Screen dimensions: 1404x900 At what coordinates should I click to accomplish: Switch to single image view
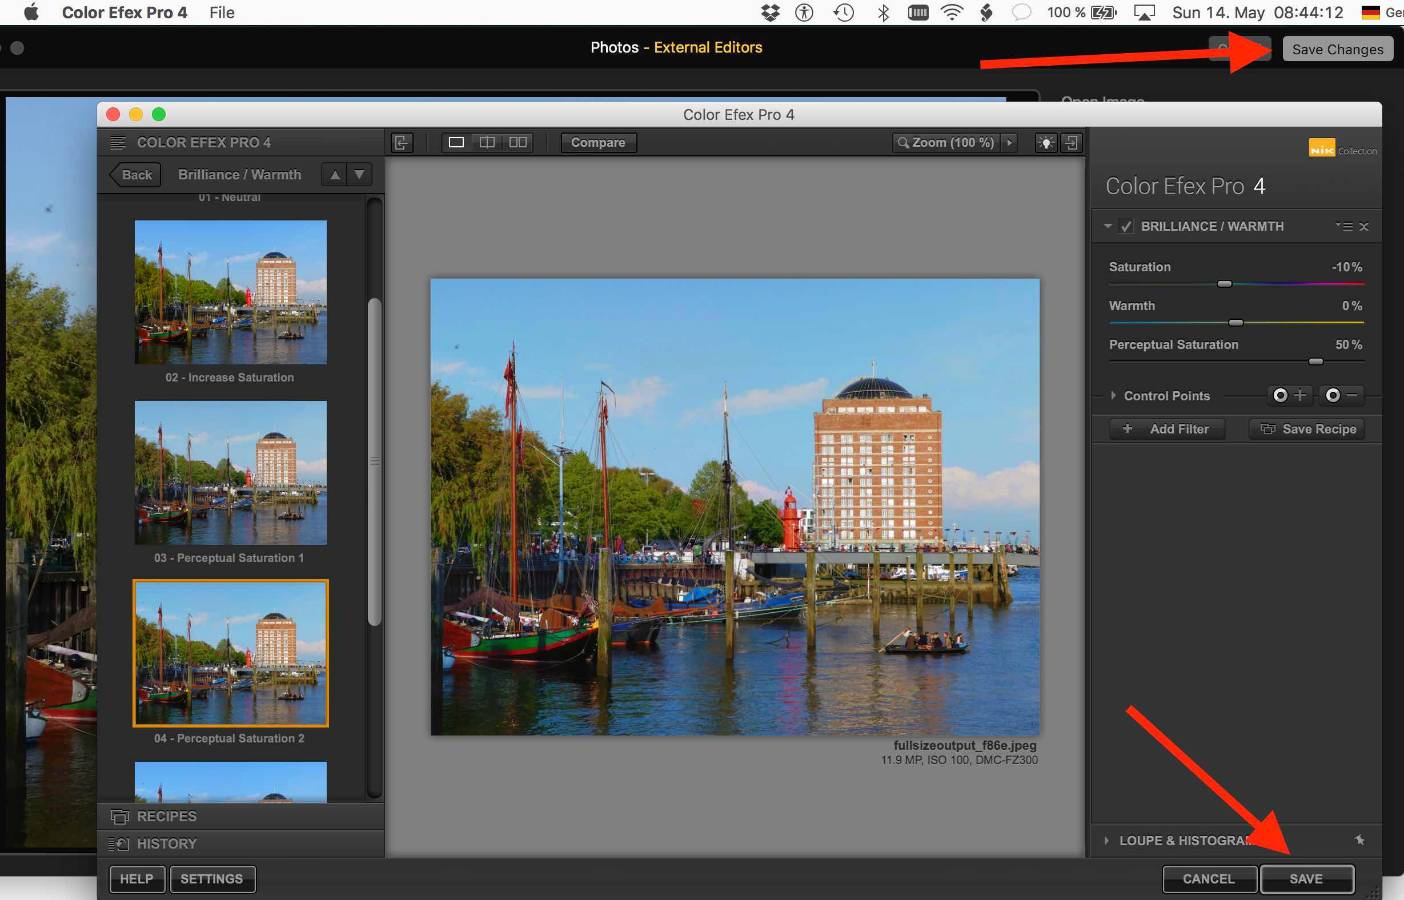[456, 143]
